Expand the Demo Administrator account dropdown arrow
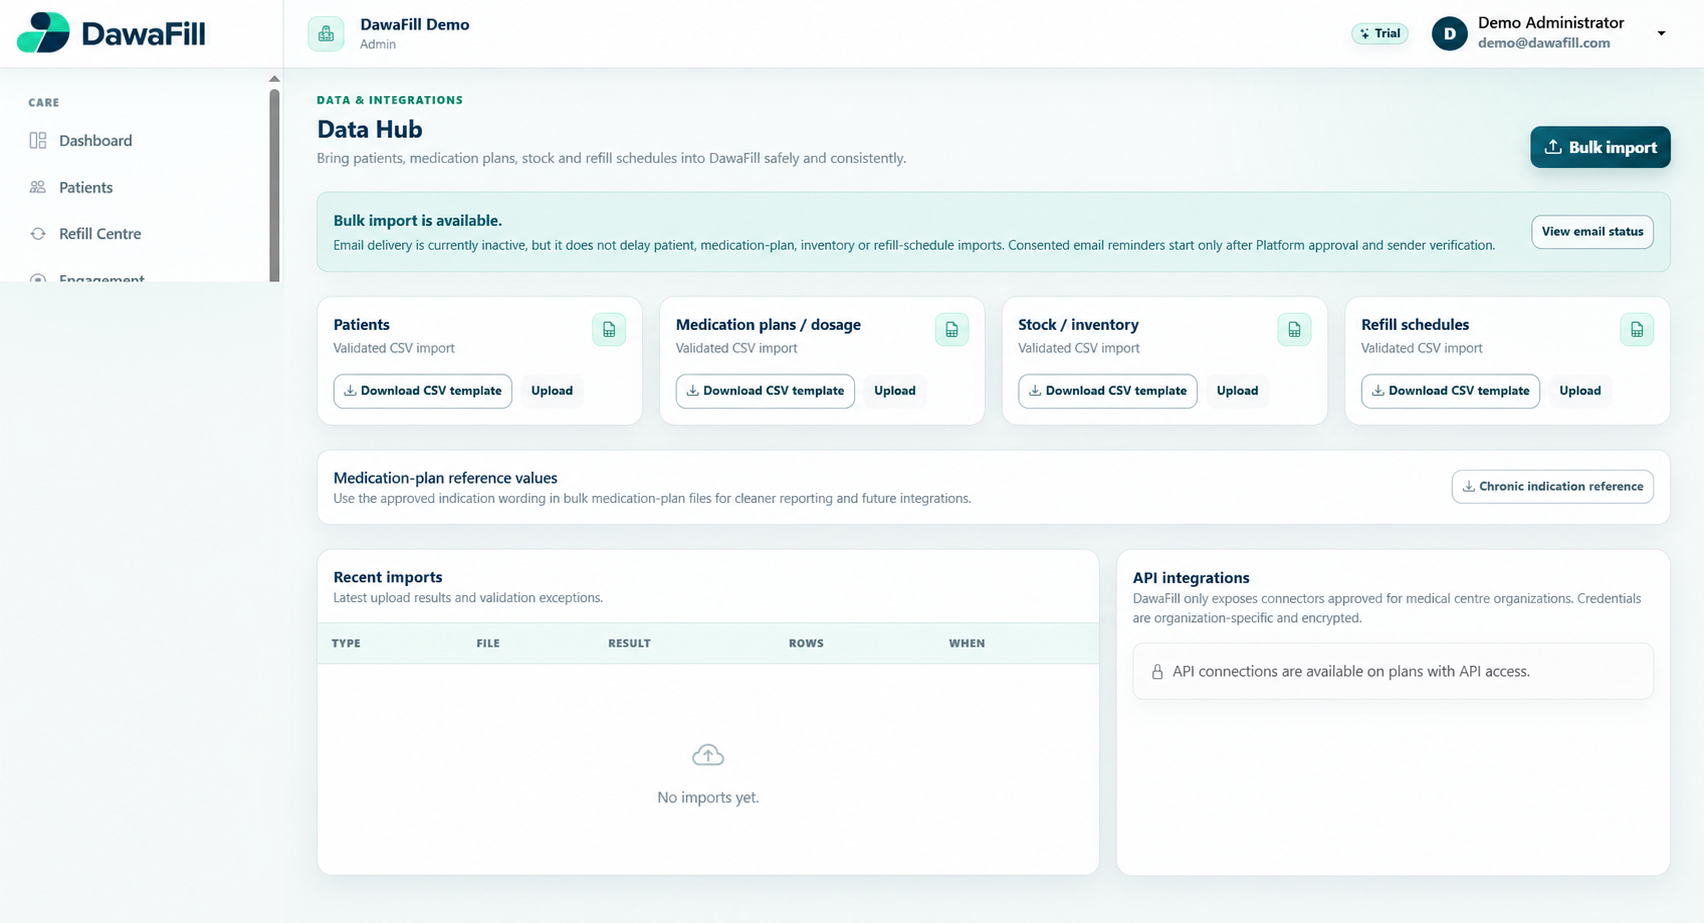This screenshot has width=1704, height=923. click(1661, 33)
